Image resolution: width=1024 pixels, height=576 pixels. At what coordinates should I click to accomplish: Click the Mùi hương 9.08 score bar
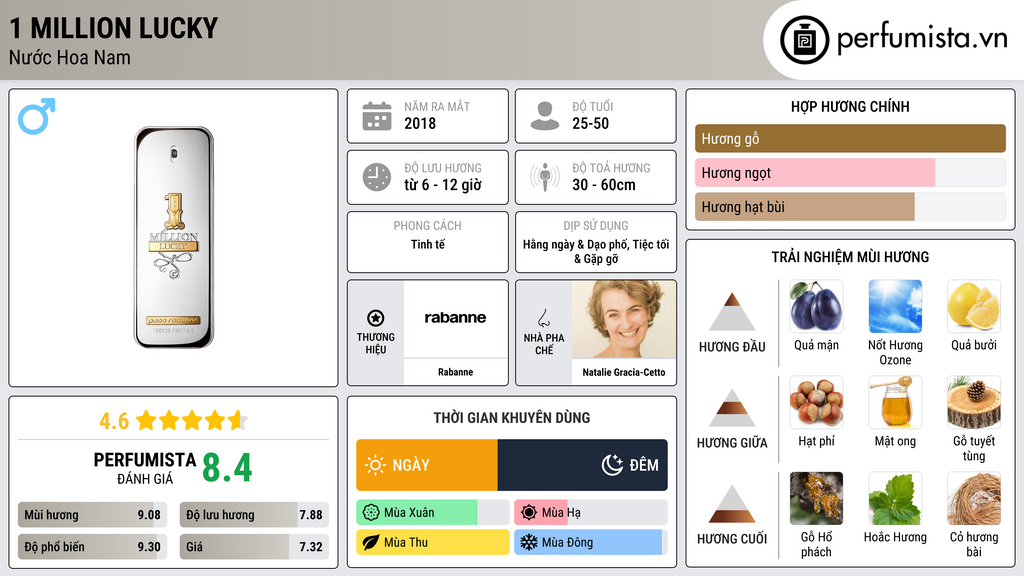point(93,515)
